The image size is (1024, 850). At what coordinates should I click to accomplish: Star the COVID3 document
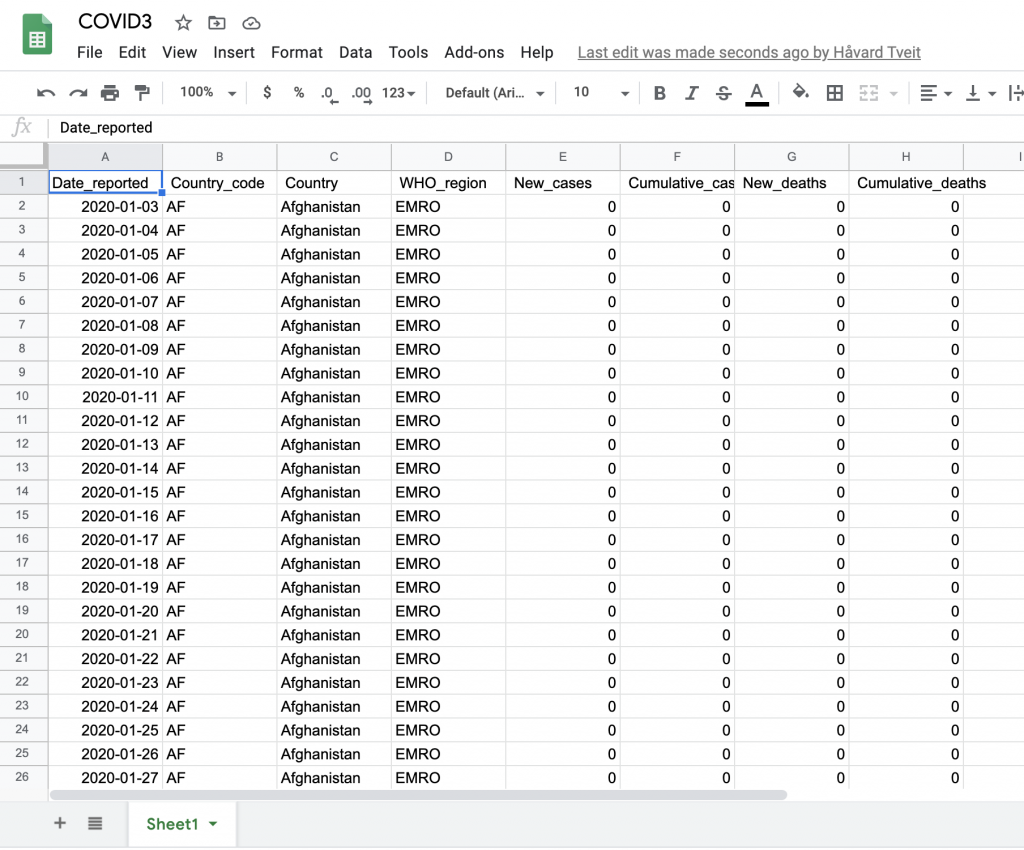tap(184, 24)
